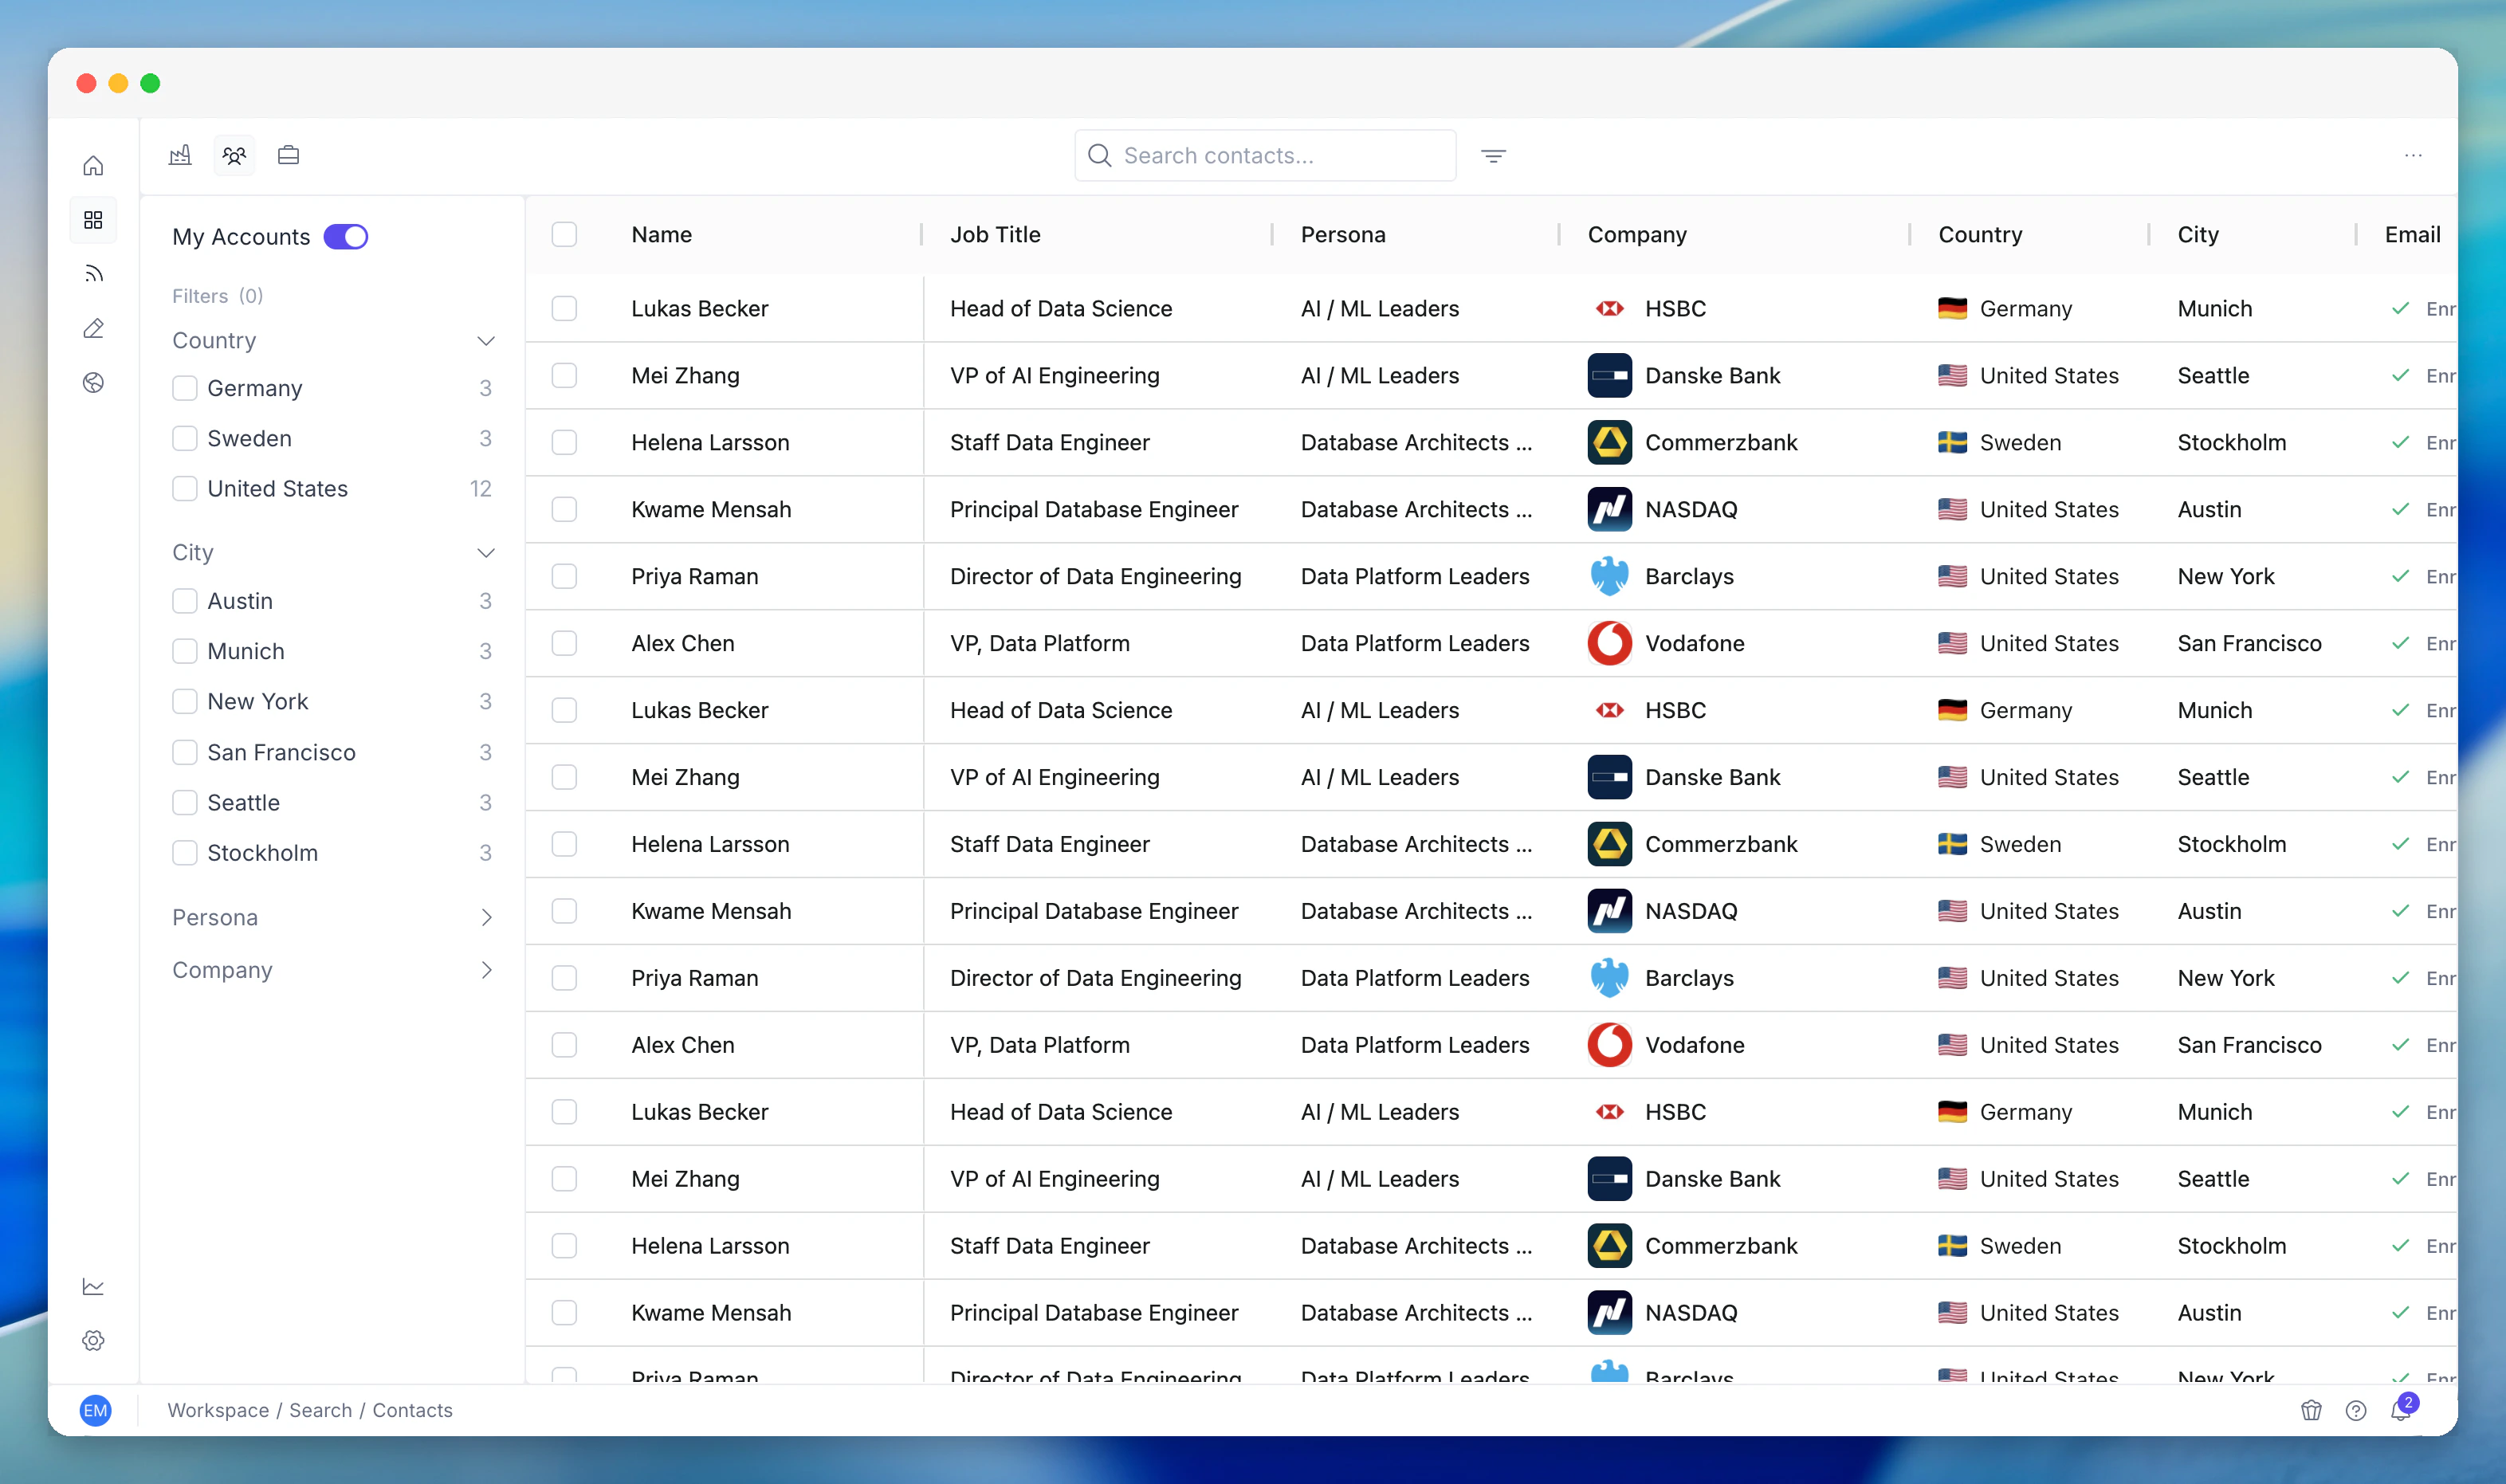Open the feed signal sidebar icon
Image resolution: width=2506 pixels, height=1484 pixels.
click(93, 274)
